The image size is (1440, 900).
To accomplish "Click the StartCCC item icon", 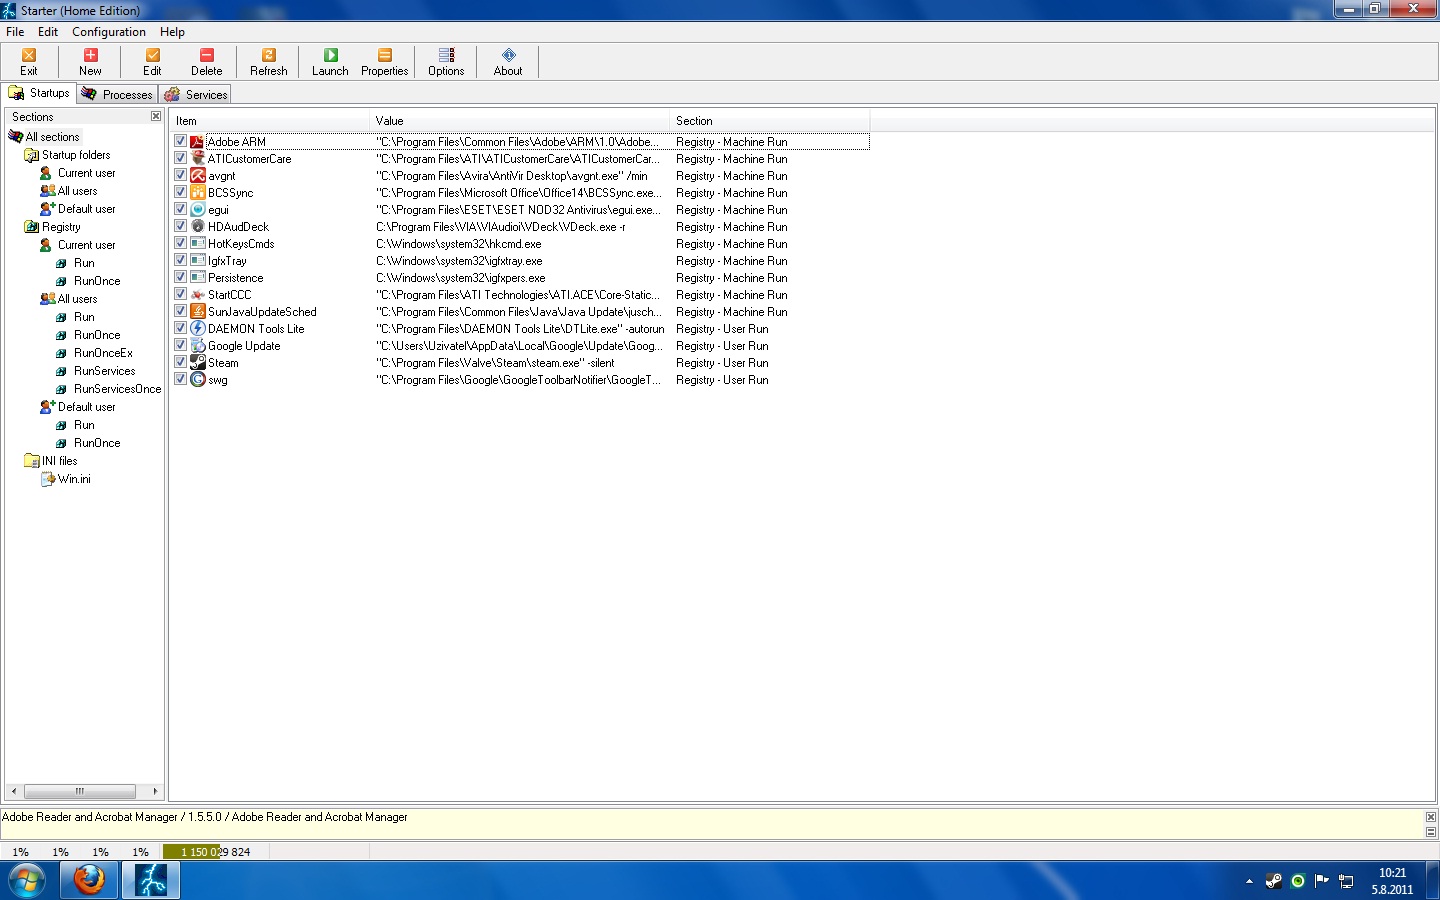I will click(198, 295).
